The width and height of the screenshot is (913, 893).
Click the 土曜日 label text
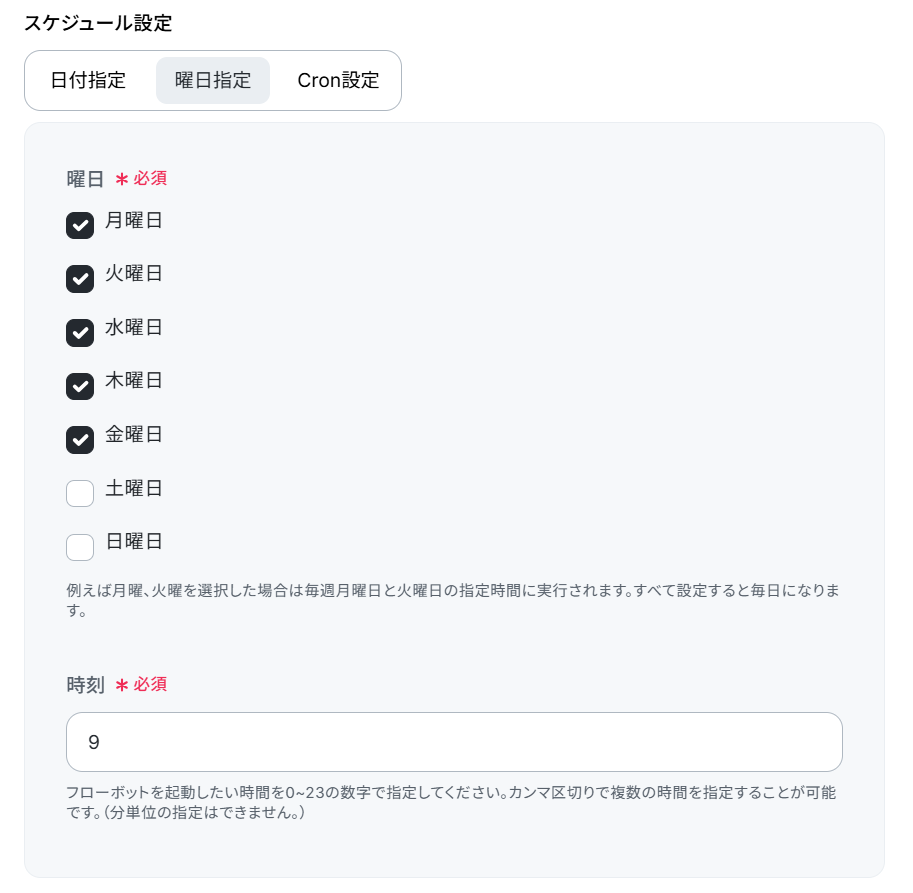point(133,488)
